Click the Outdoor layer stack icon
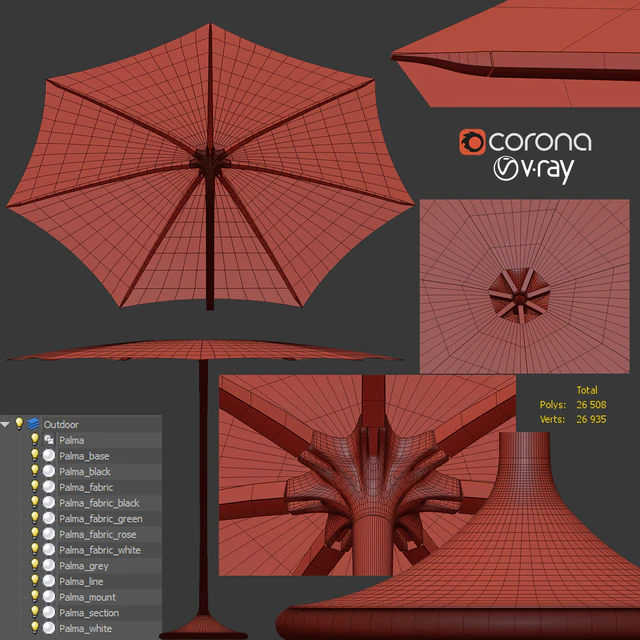The image size is (640, 640). (33, 424)
